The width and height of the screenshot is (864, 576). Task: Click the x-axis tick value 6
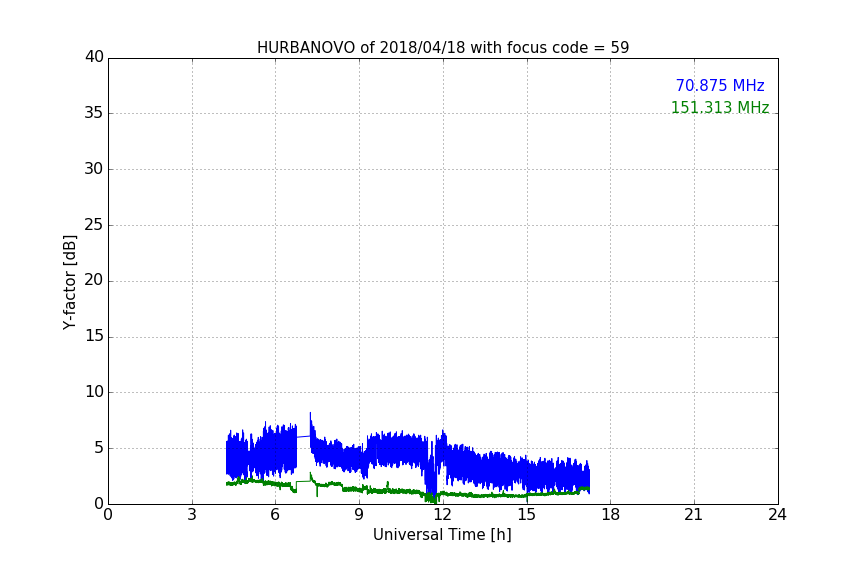pos(276,515)
